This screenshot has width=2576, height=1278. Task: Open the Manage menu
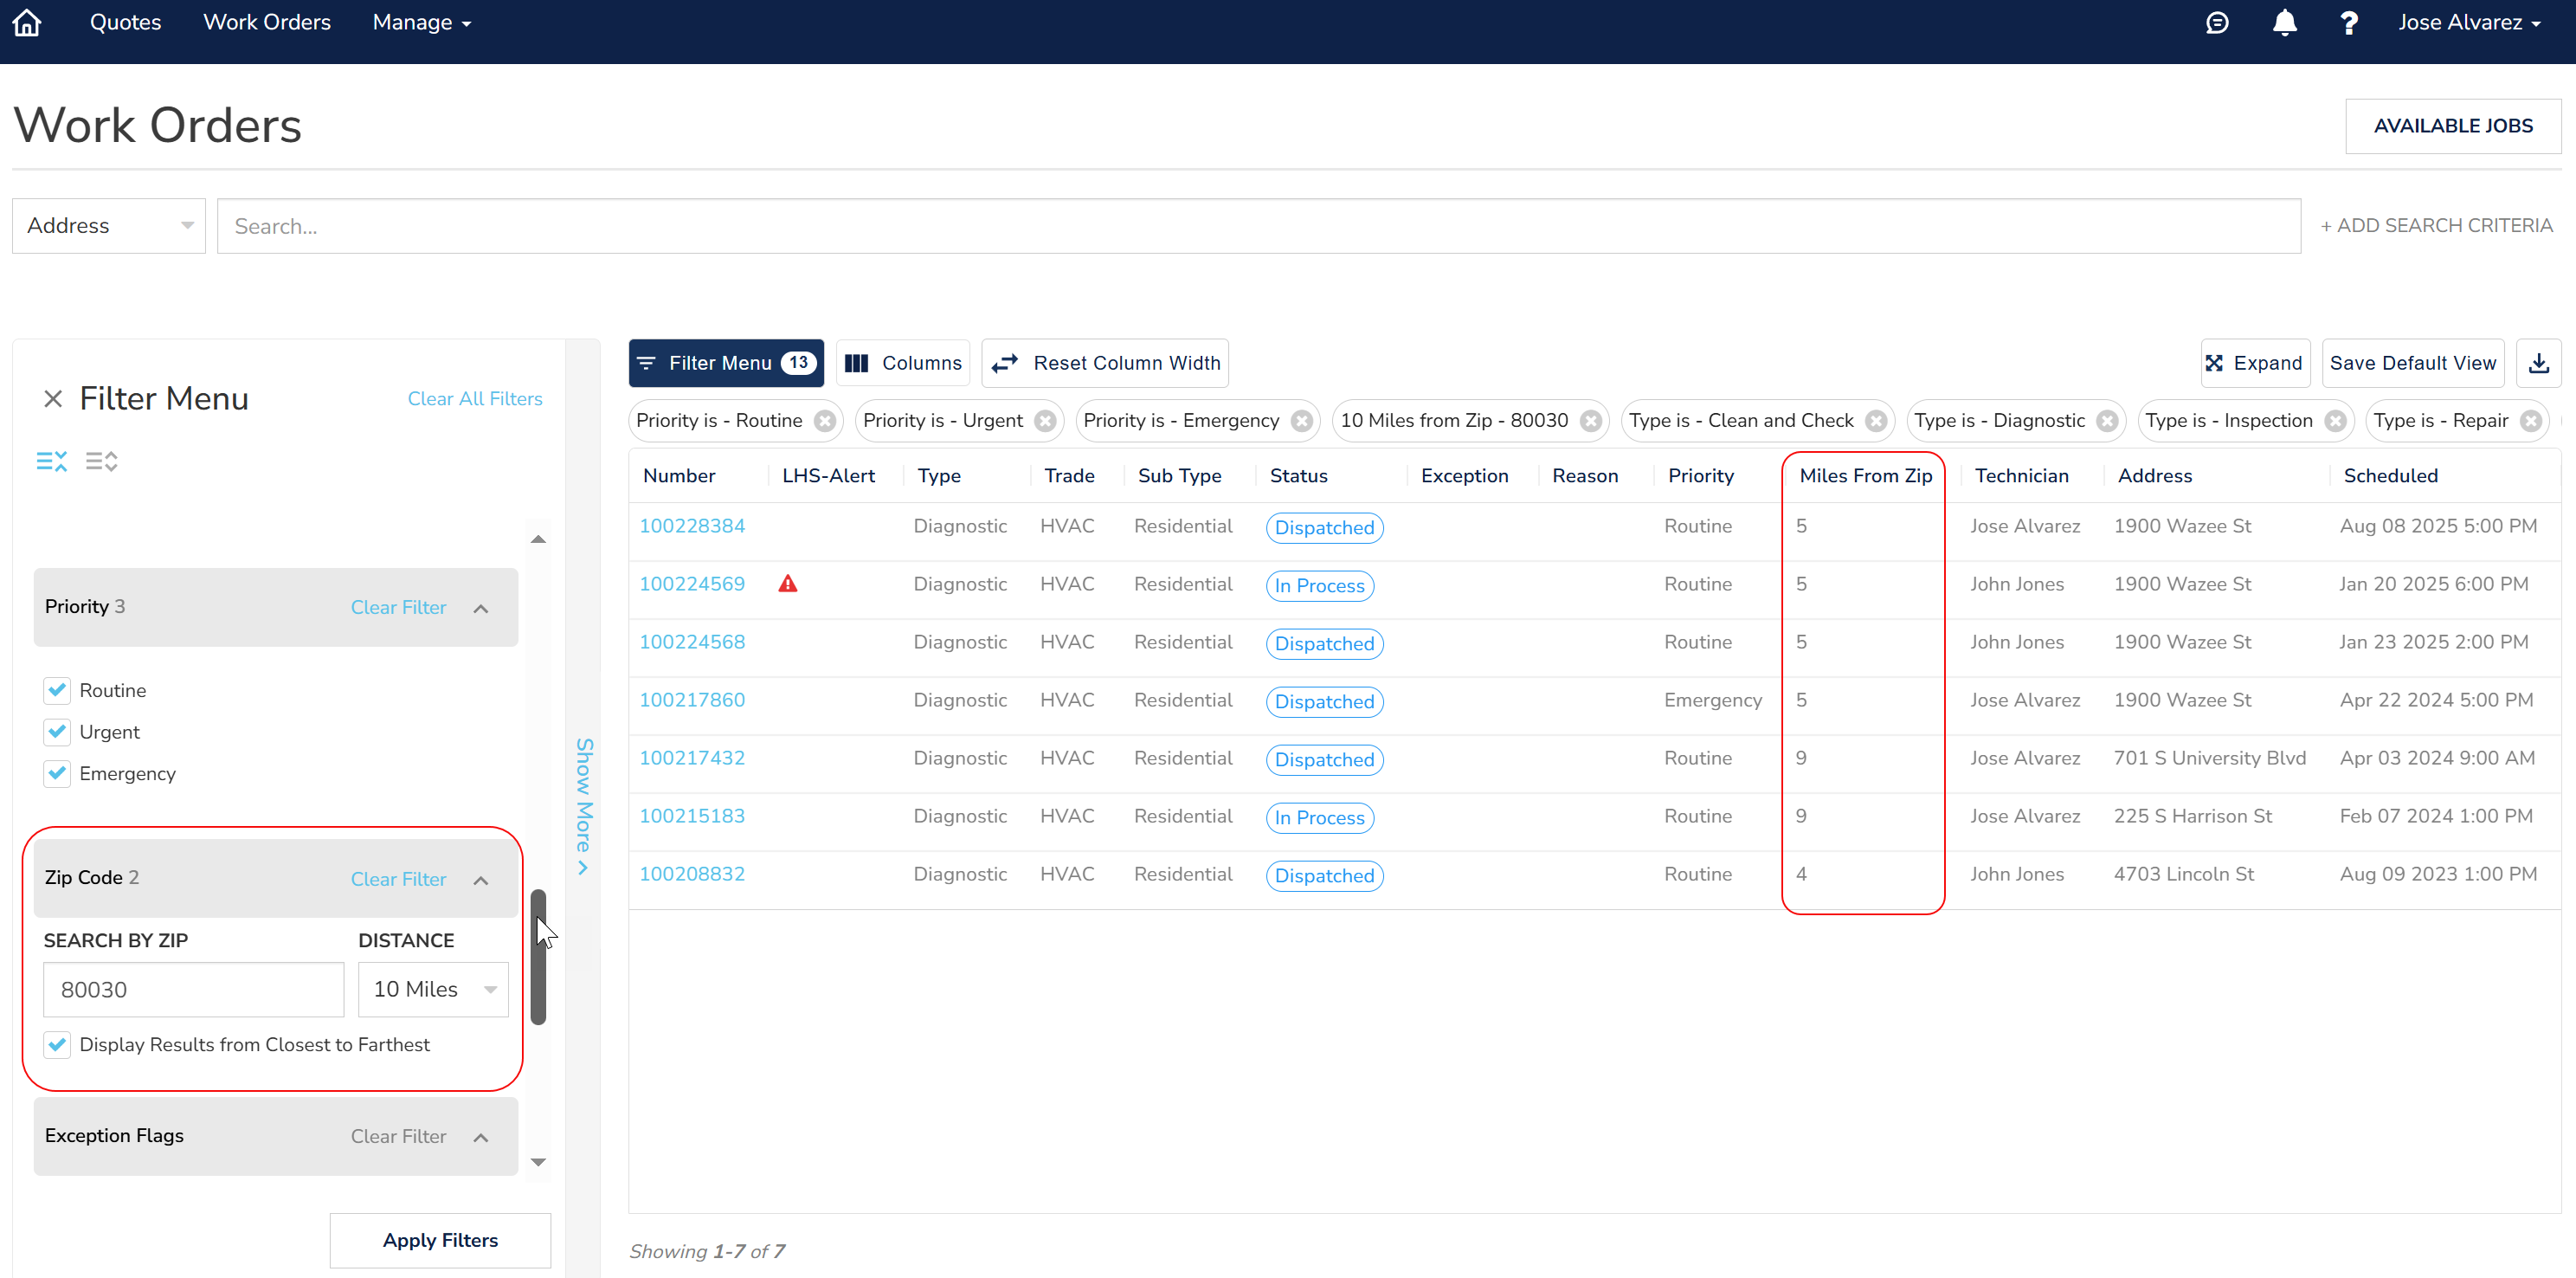click(x=420, y=22)
